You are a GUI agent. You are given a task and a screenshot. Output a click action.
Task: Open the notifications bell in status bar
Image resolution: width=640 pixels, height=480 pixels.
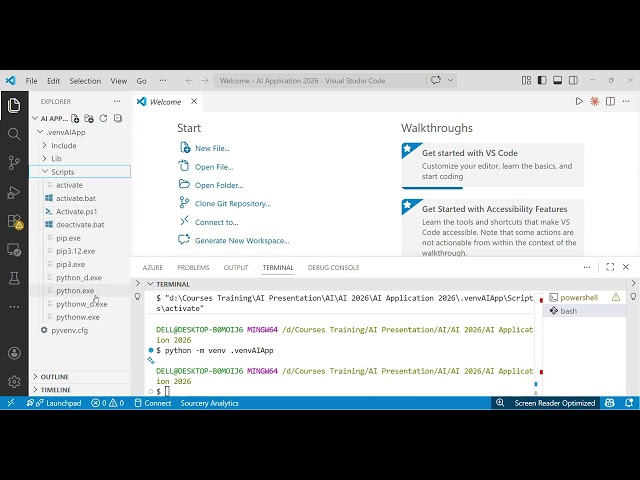click(628, 403)
